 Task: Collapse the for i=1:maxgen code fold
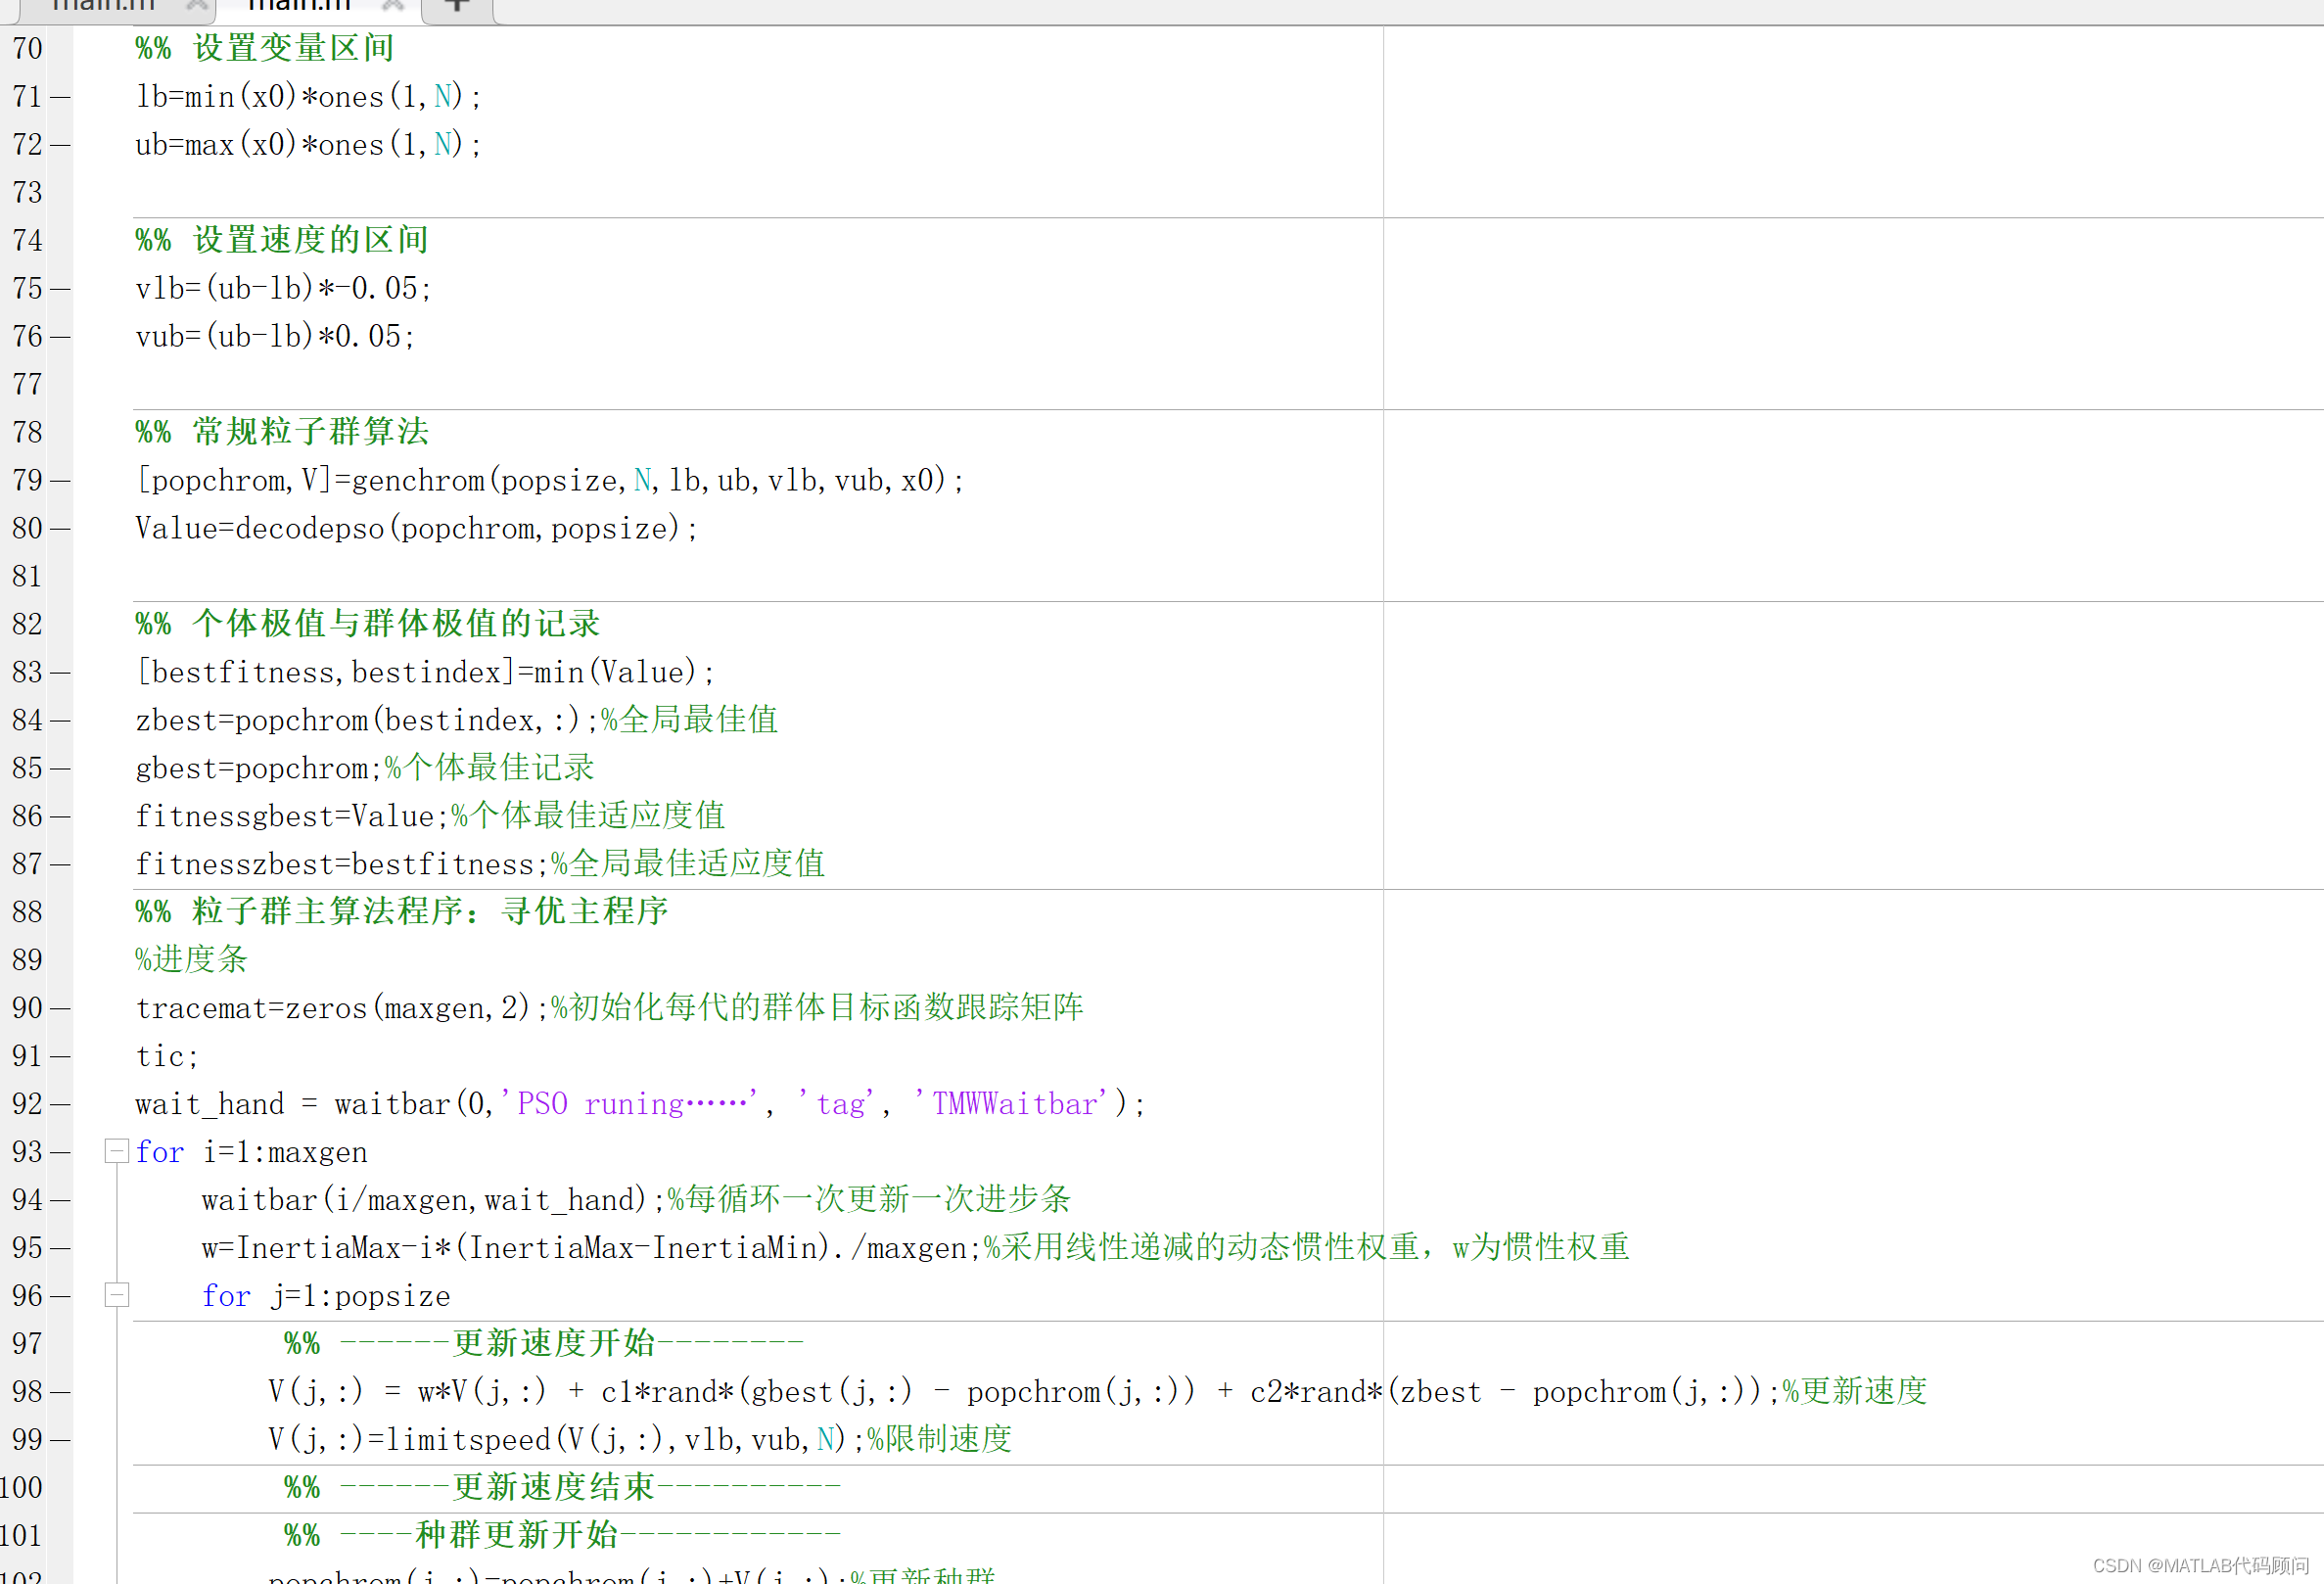[116, 1151]
